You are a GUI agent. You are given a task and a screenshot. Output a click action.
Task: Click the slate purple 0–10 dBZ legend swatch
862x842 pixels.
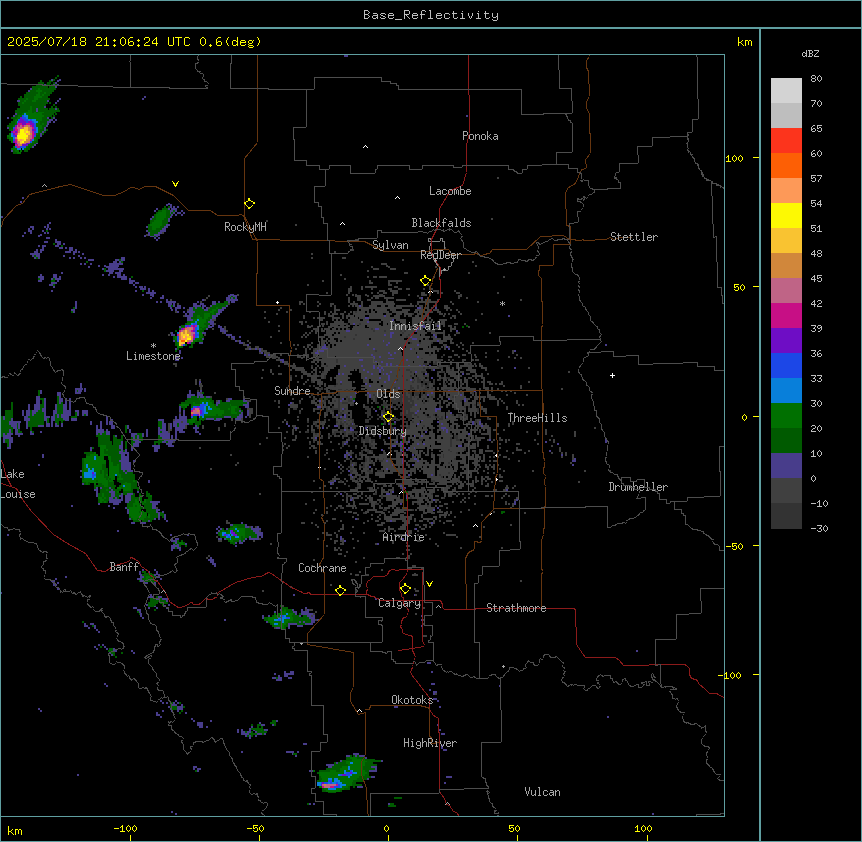(x=786, y=466)
